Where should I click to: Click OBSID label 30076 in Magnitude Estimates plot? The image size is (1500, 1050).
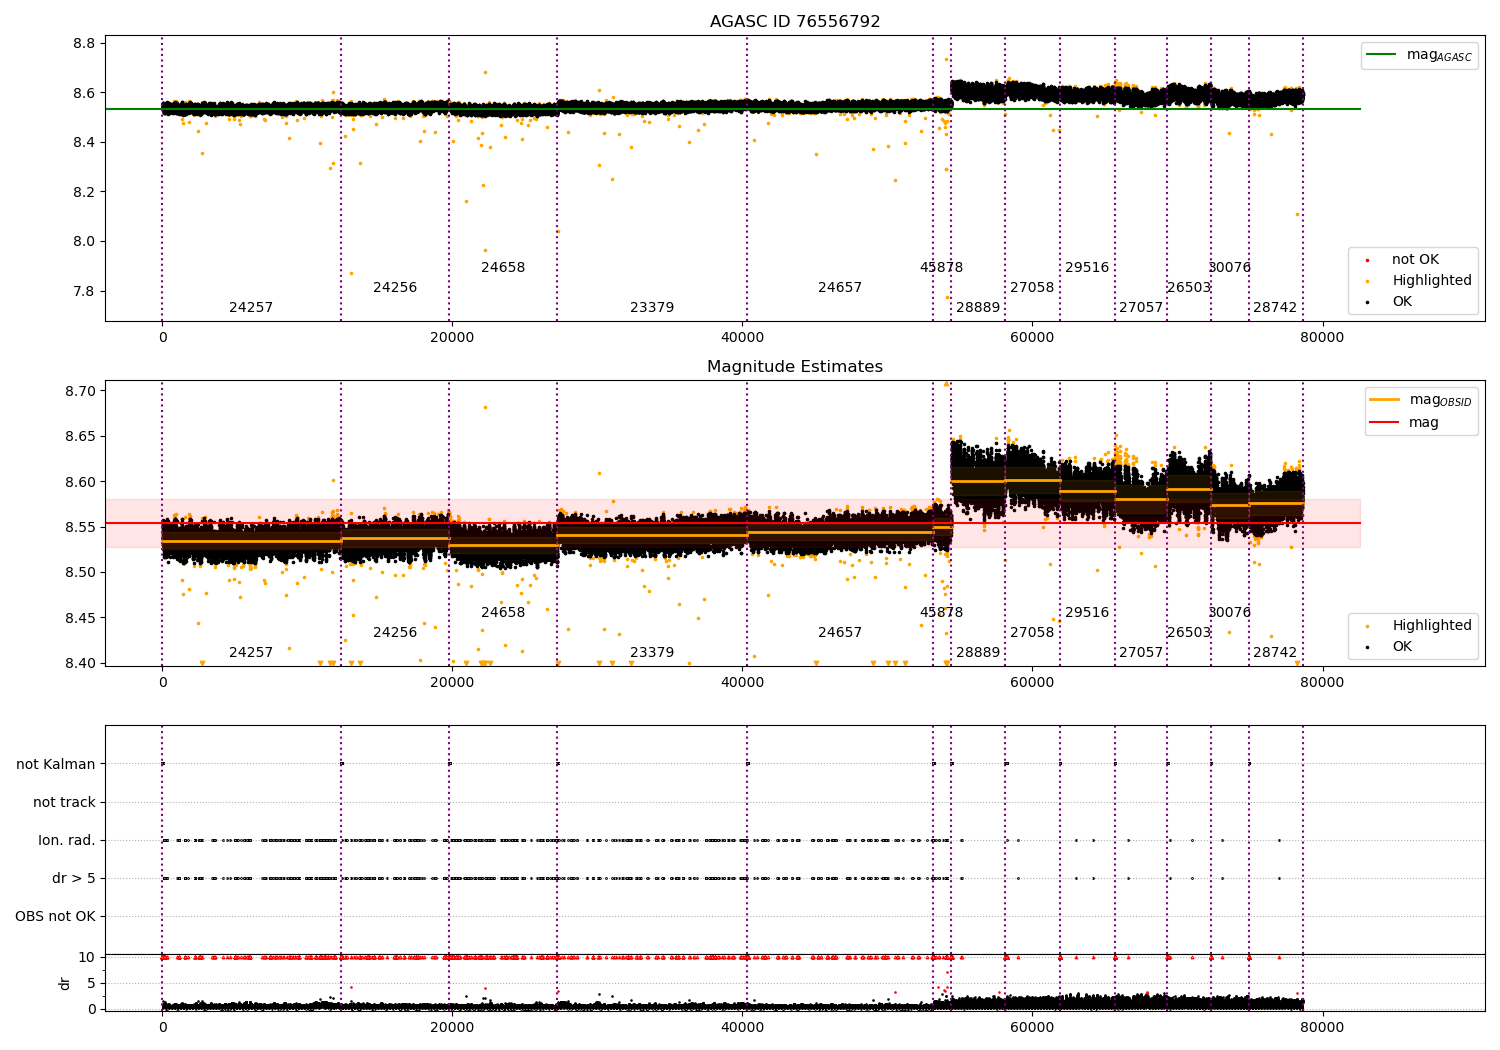tap(1230, 613)
